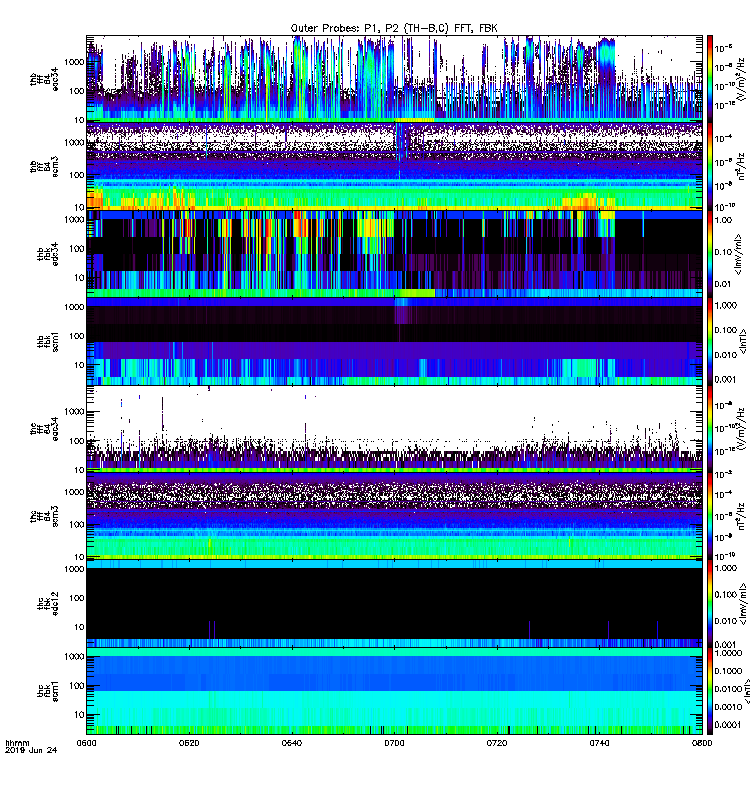Click the 1000 frequency tick of thc fbk edc12

point(75,569)
